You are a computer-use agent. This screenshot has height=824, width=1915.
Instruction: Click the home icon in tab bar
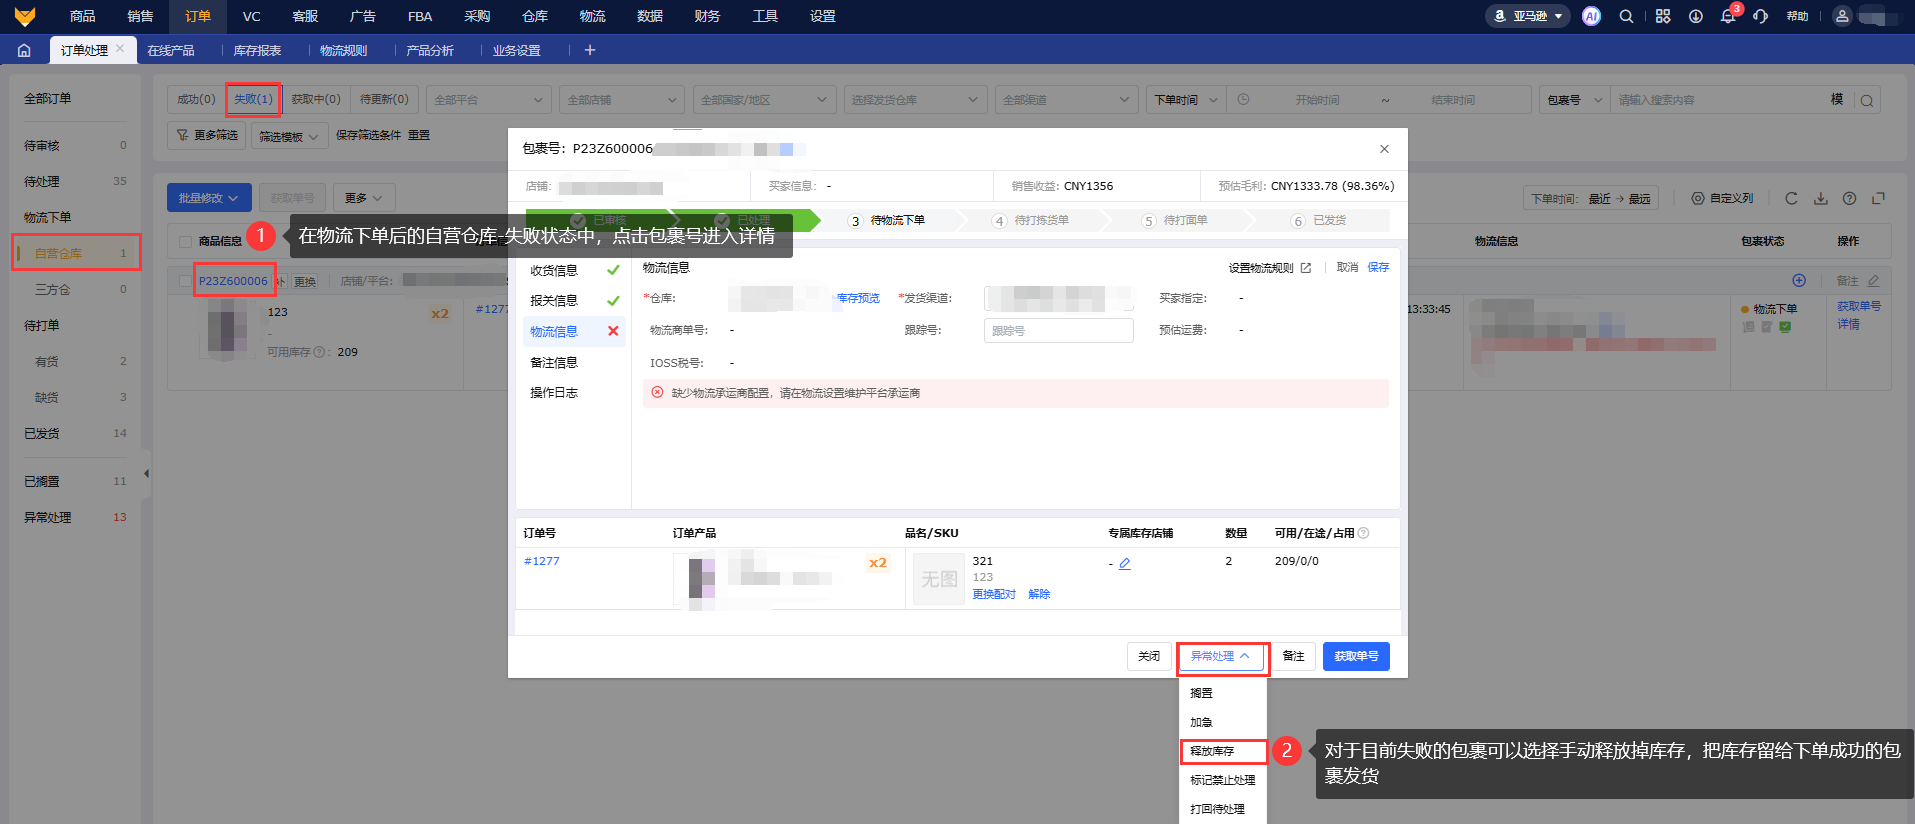(x=24, y=50)
